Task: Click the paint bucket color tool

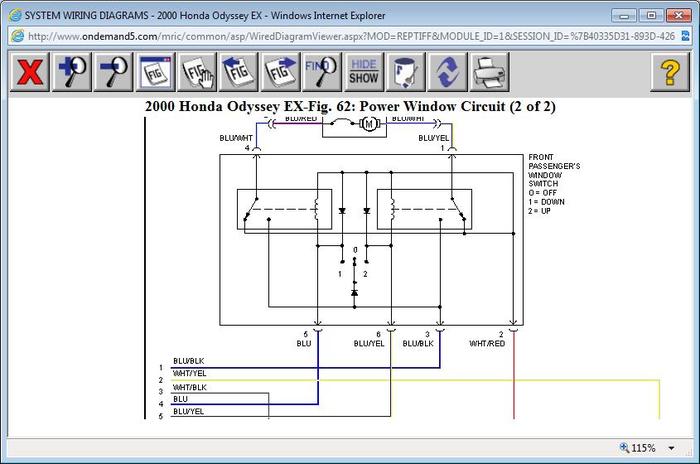Action: click(x=405, y=71)
